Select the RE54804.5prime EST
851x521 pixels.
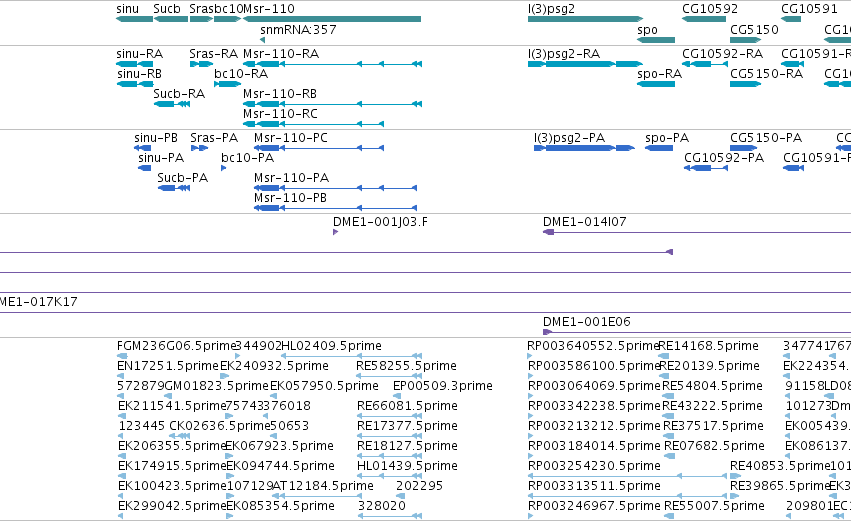[669, 396]
